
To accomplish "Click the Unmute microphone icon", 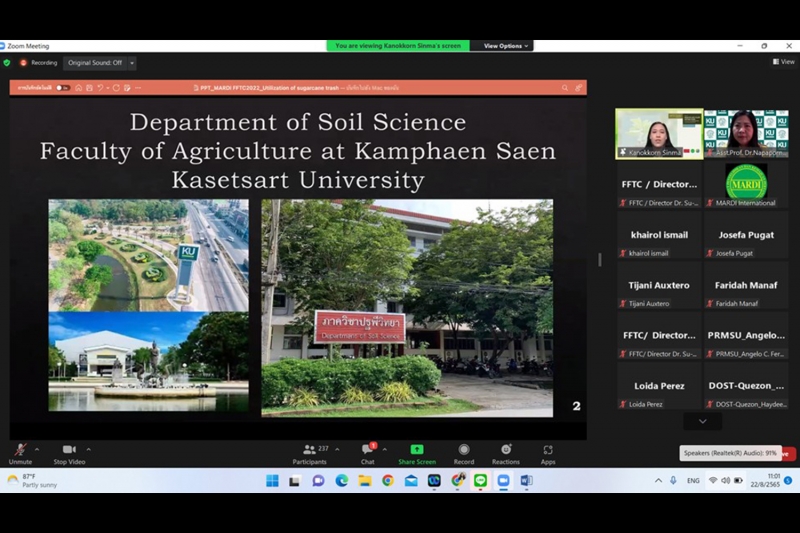I will click(20, 450).
